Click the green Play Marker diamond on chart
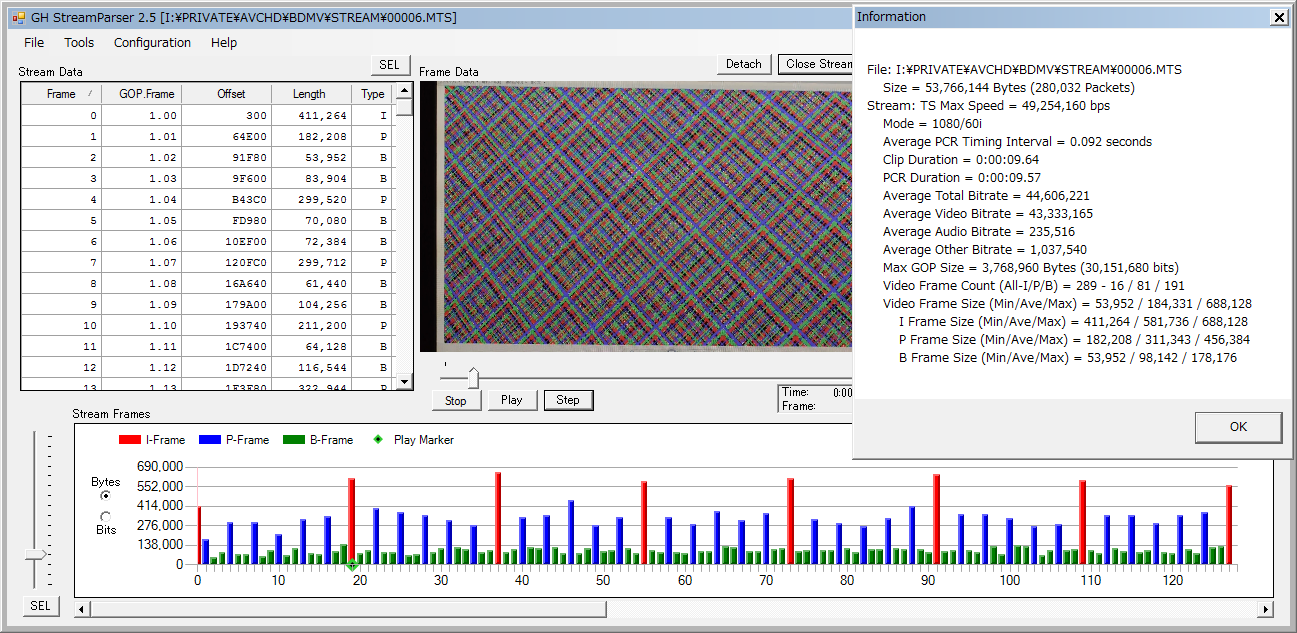 [x=352, y=566]
